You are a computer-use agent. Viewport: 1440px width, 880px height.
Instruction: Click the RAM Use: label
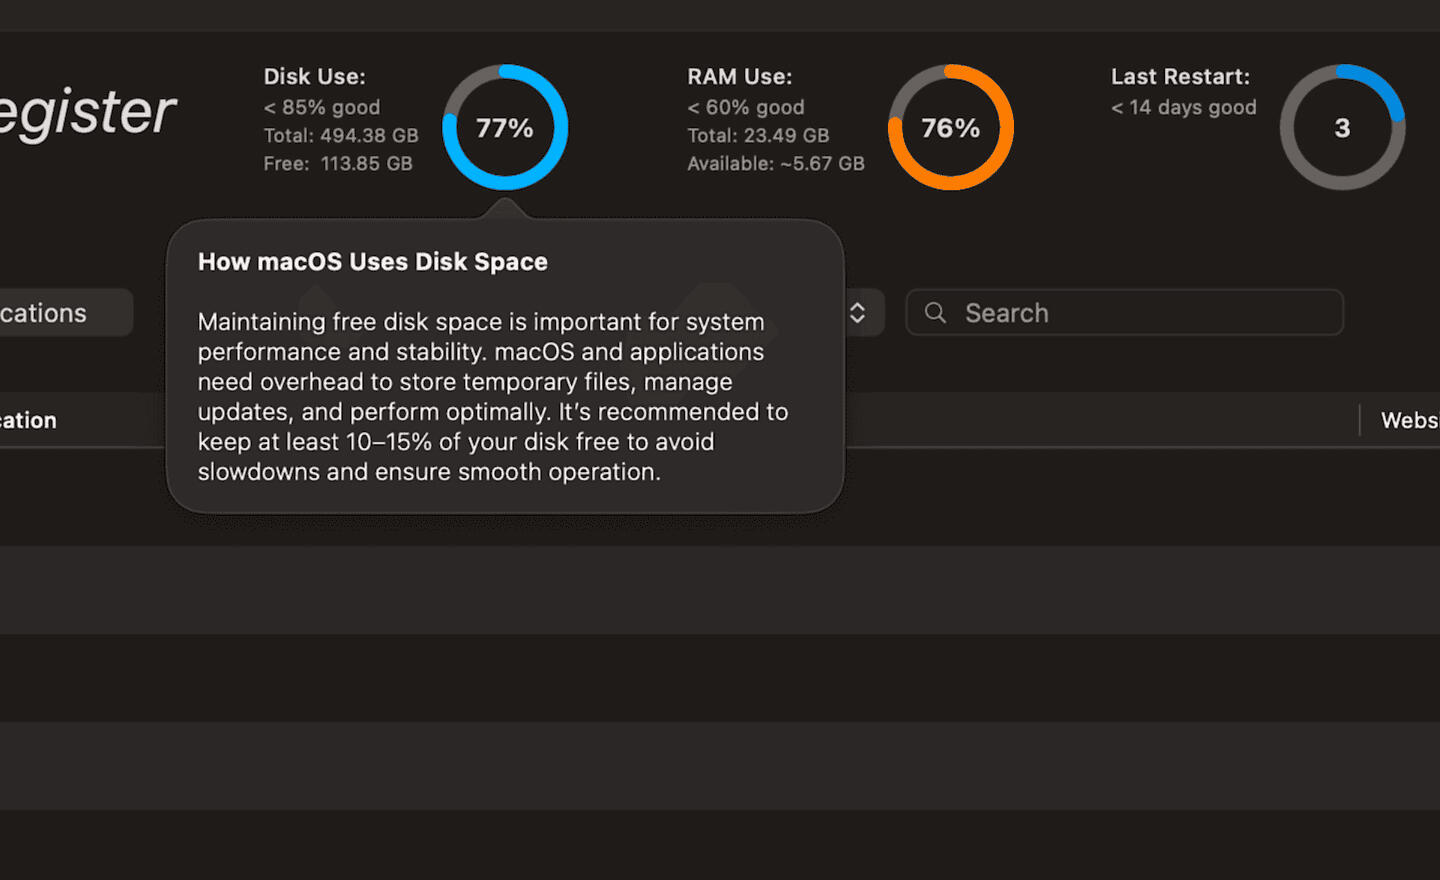tap(739, 77)
